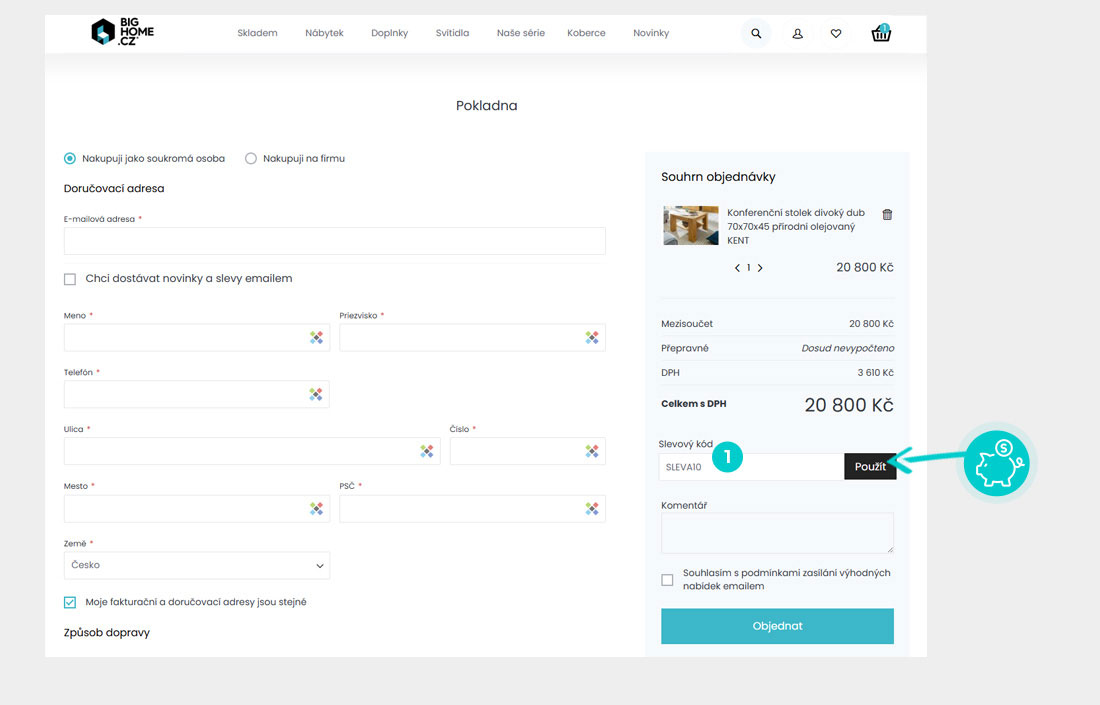Image resolution: width=1100 pixels, height=705 pixels.
Task: Open the search magnifier icon
Action: [756, 34]
